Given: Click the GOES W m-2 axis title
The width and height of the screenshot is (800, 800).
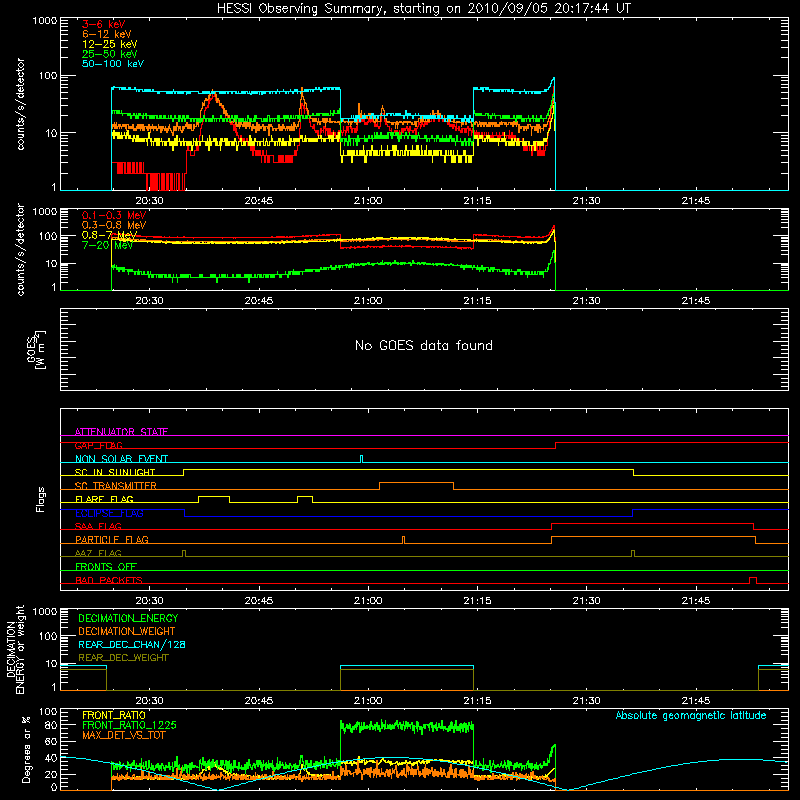Looking at the screenshot, I should click(x=36, y=350).
